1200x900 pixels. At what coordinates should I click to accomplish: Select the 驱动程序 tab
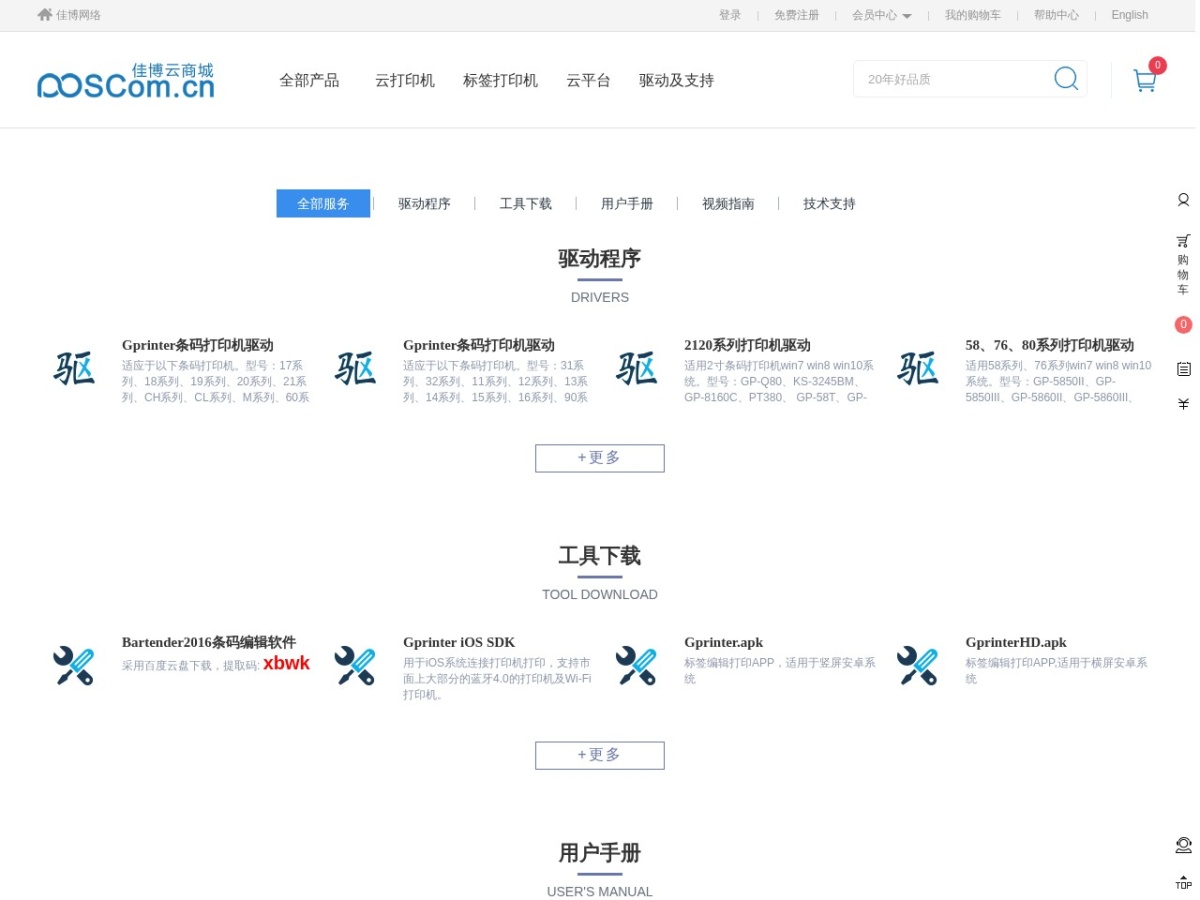click(424, 204)
